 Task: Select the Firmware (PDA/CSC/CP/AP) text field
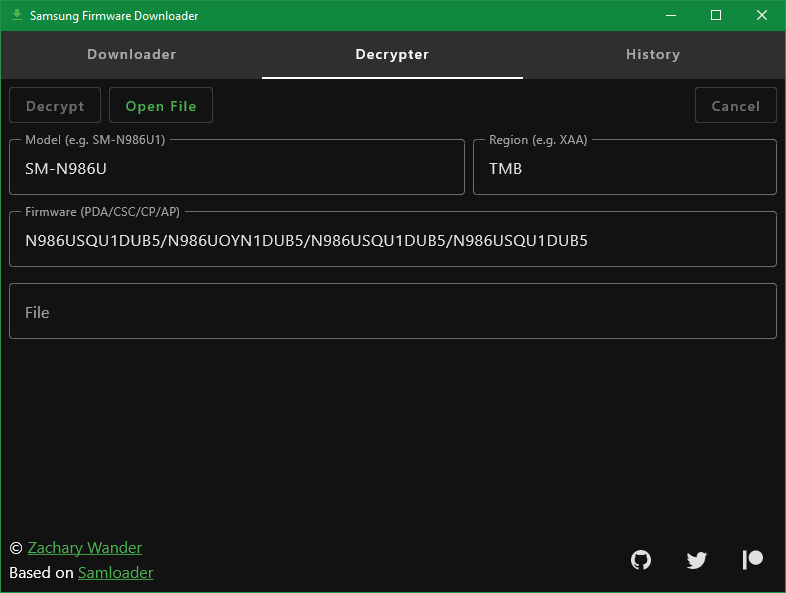point(392,241)
